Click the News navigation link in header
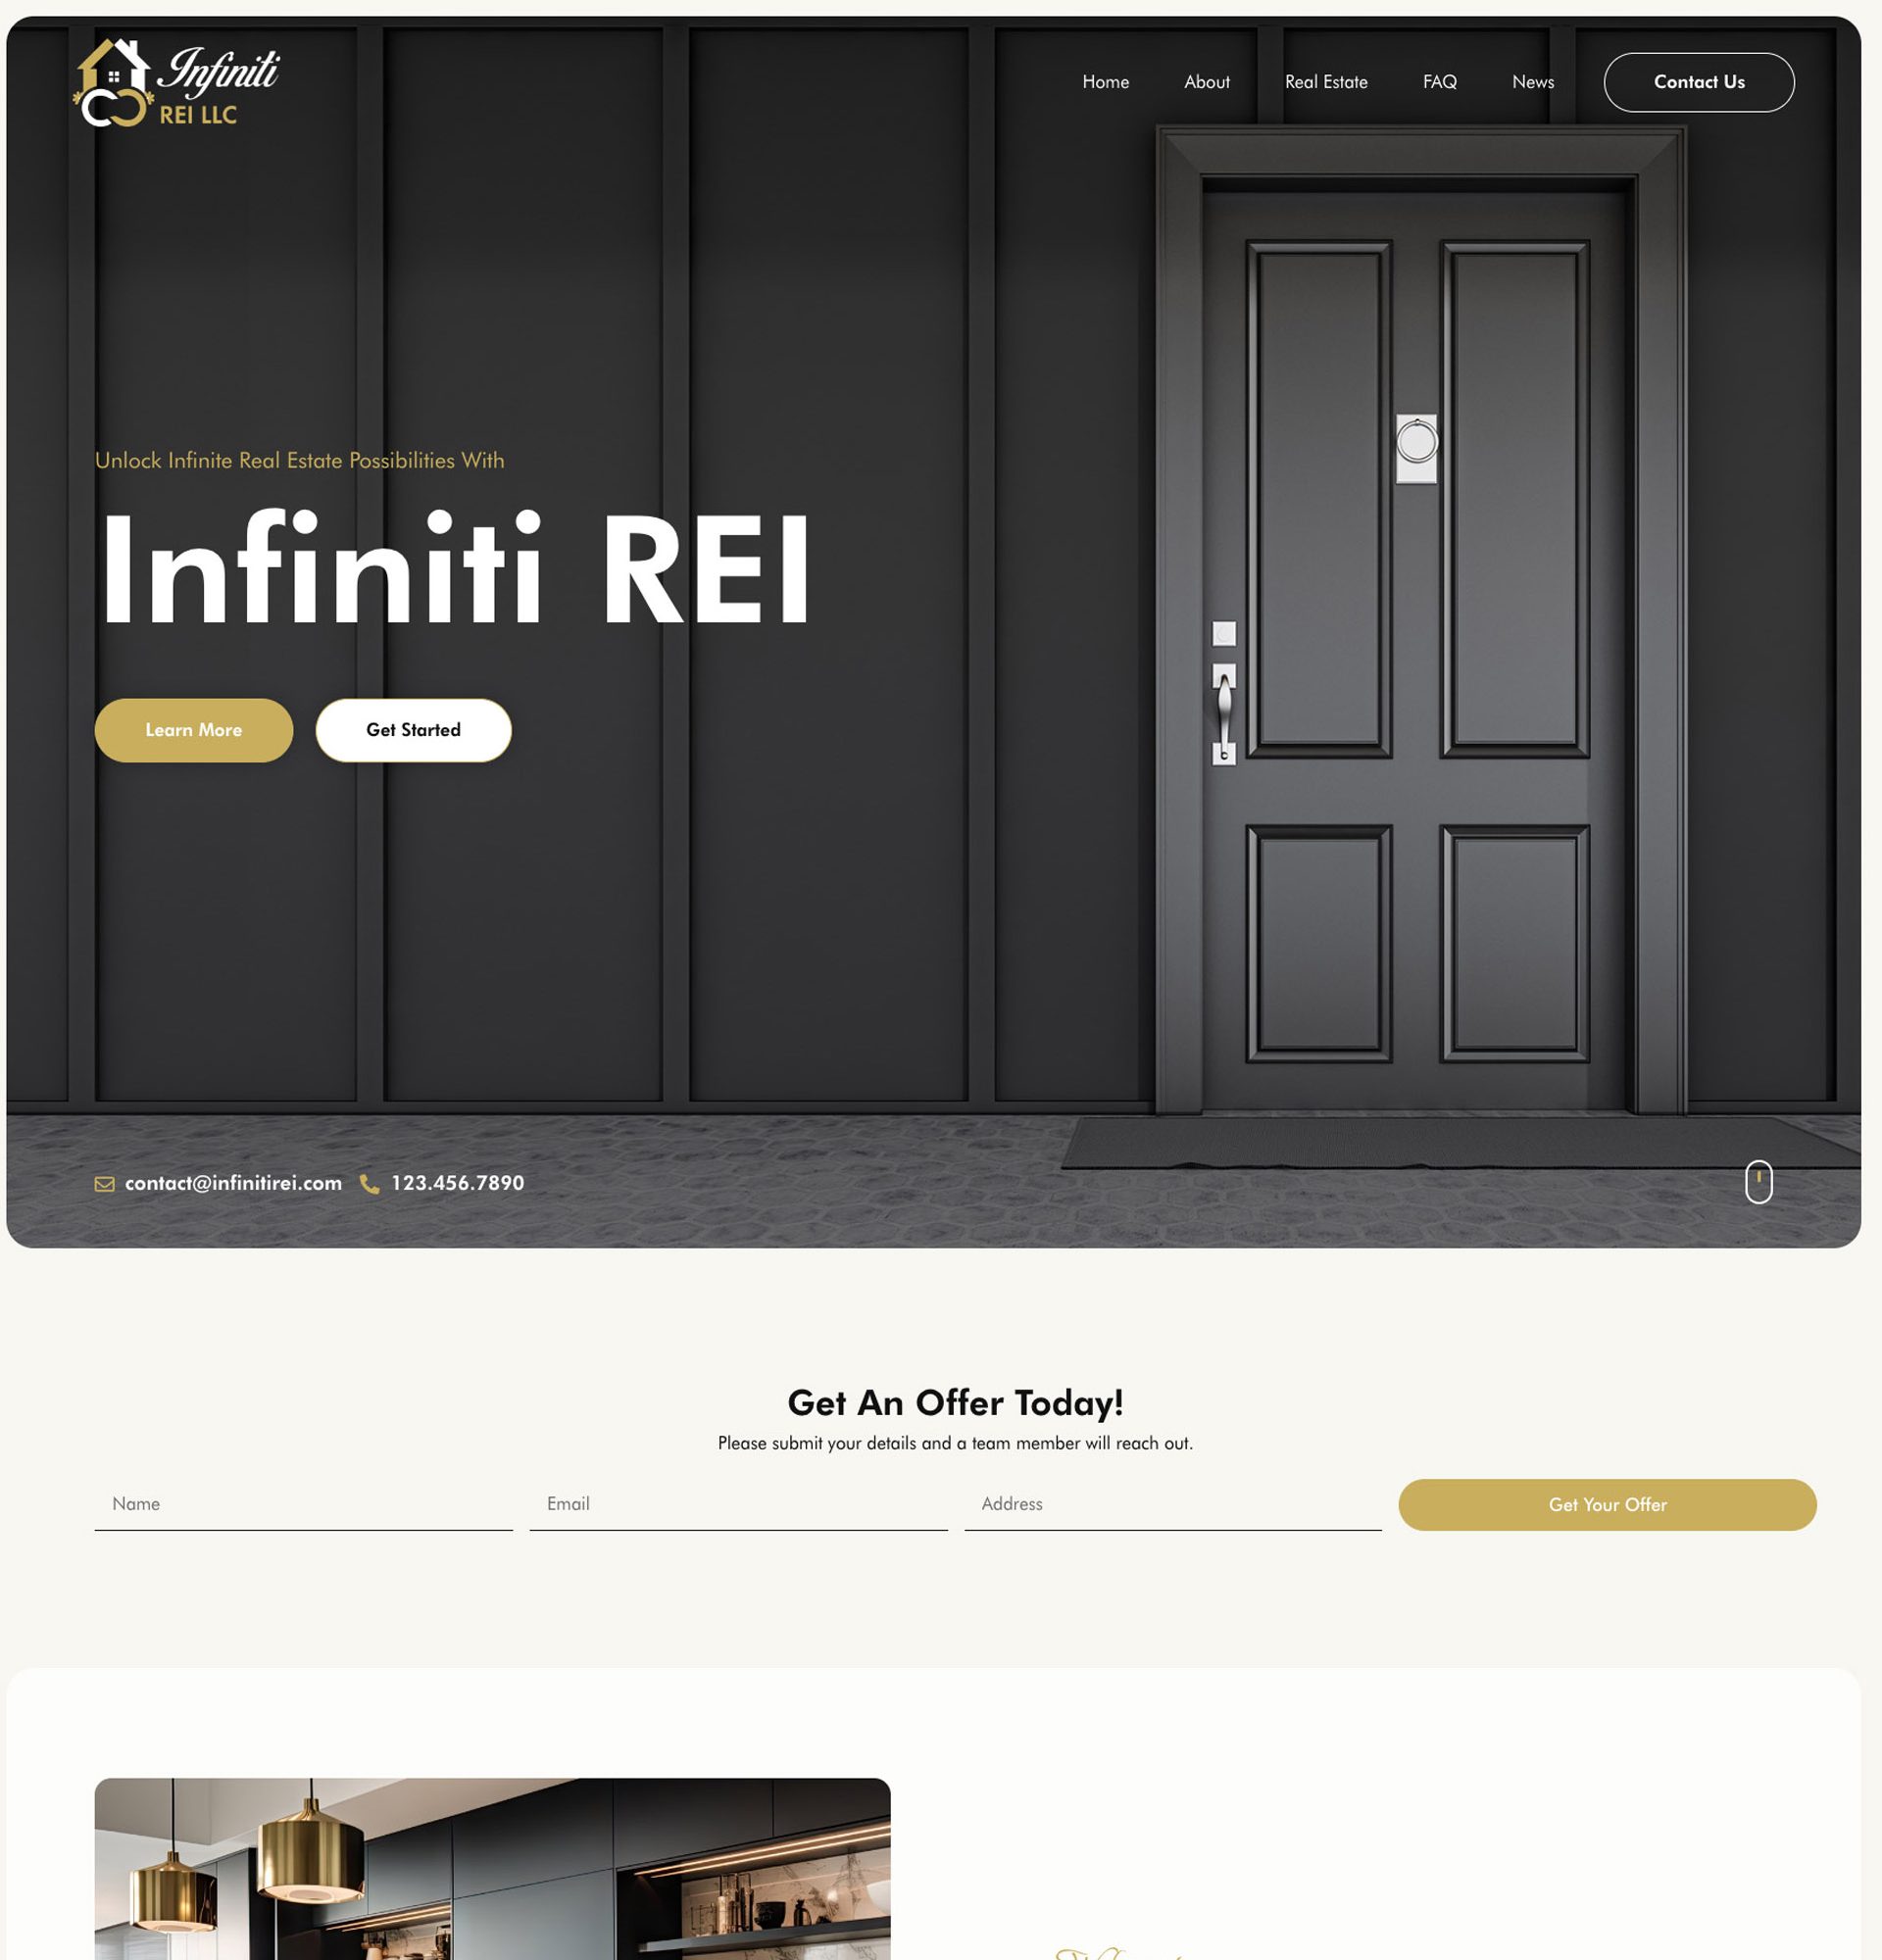The height and width of the screenshot is (1960, 1882). pos(1532,82)
